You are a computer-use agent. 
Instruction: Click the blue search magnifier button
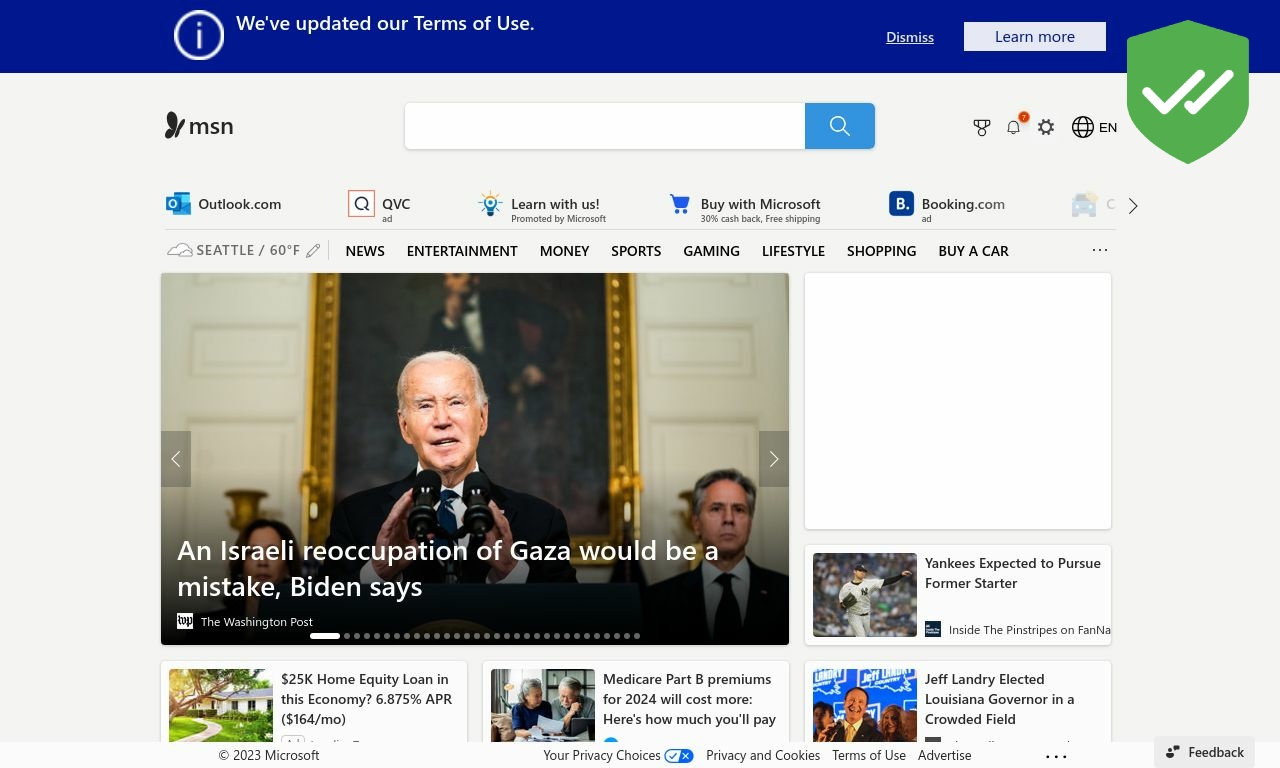pos(840,126)
